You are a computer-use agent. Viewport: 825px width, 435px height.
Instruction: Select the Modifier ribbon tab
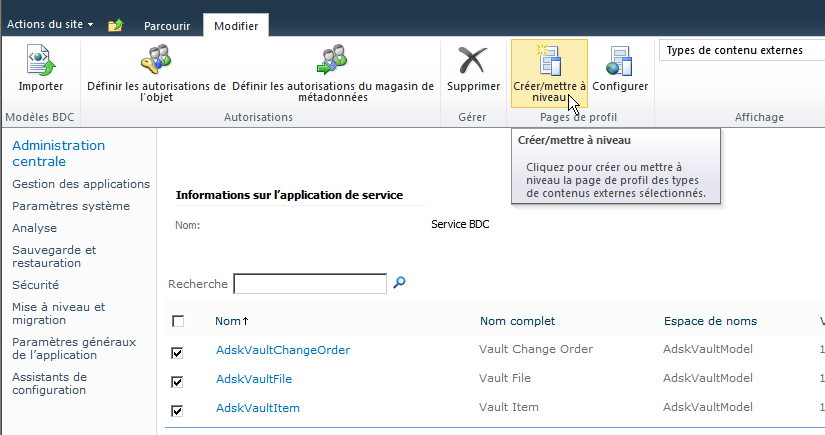tap(235, 26)
